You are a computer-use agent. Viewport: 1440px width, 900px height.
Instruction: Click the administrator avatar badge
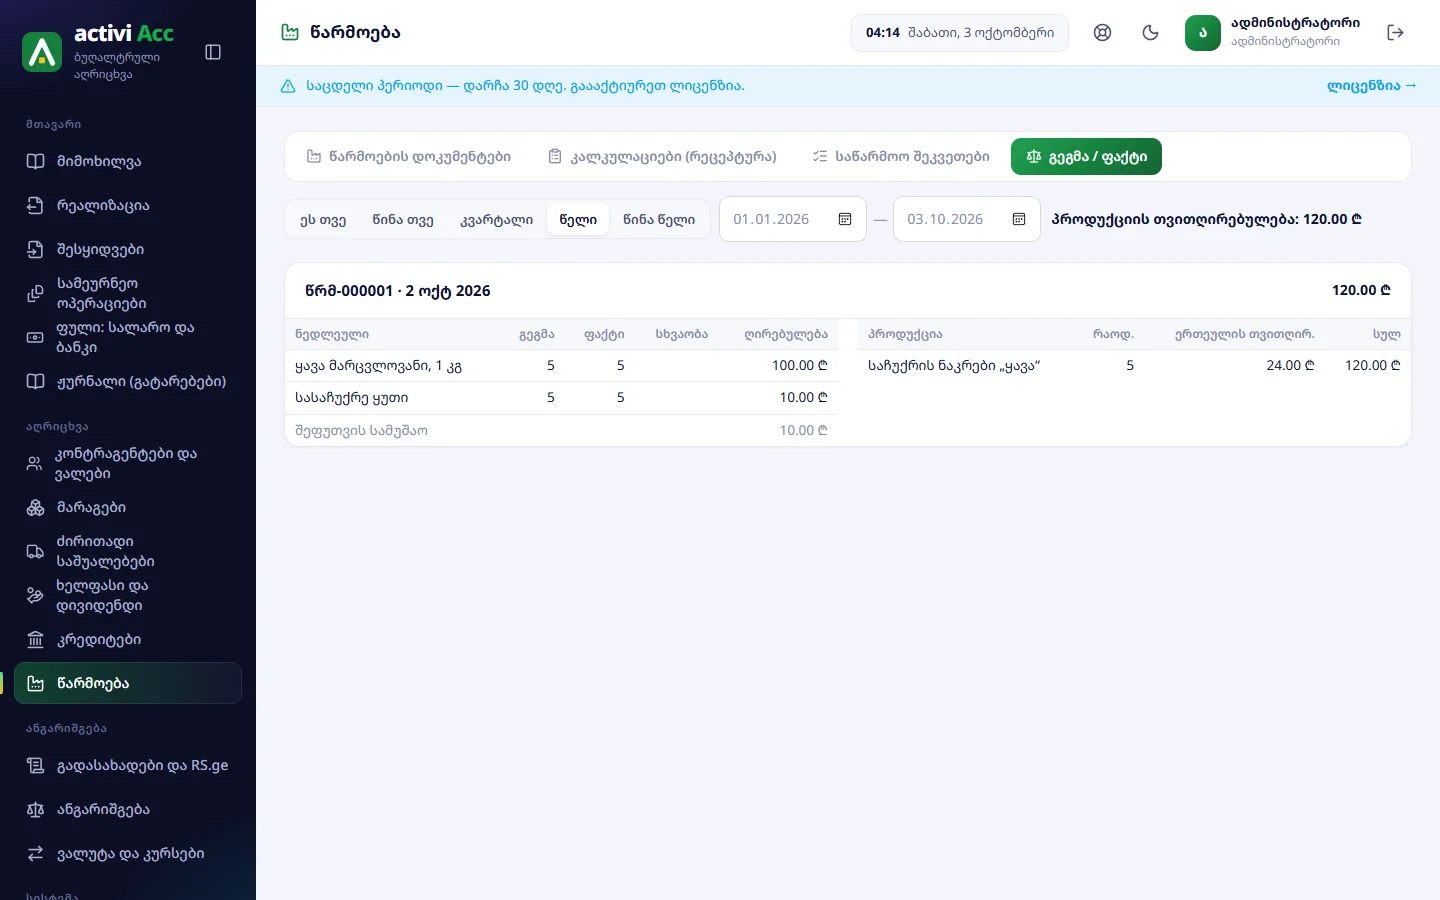click(x=1203, y=33)
